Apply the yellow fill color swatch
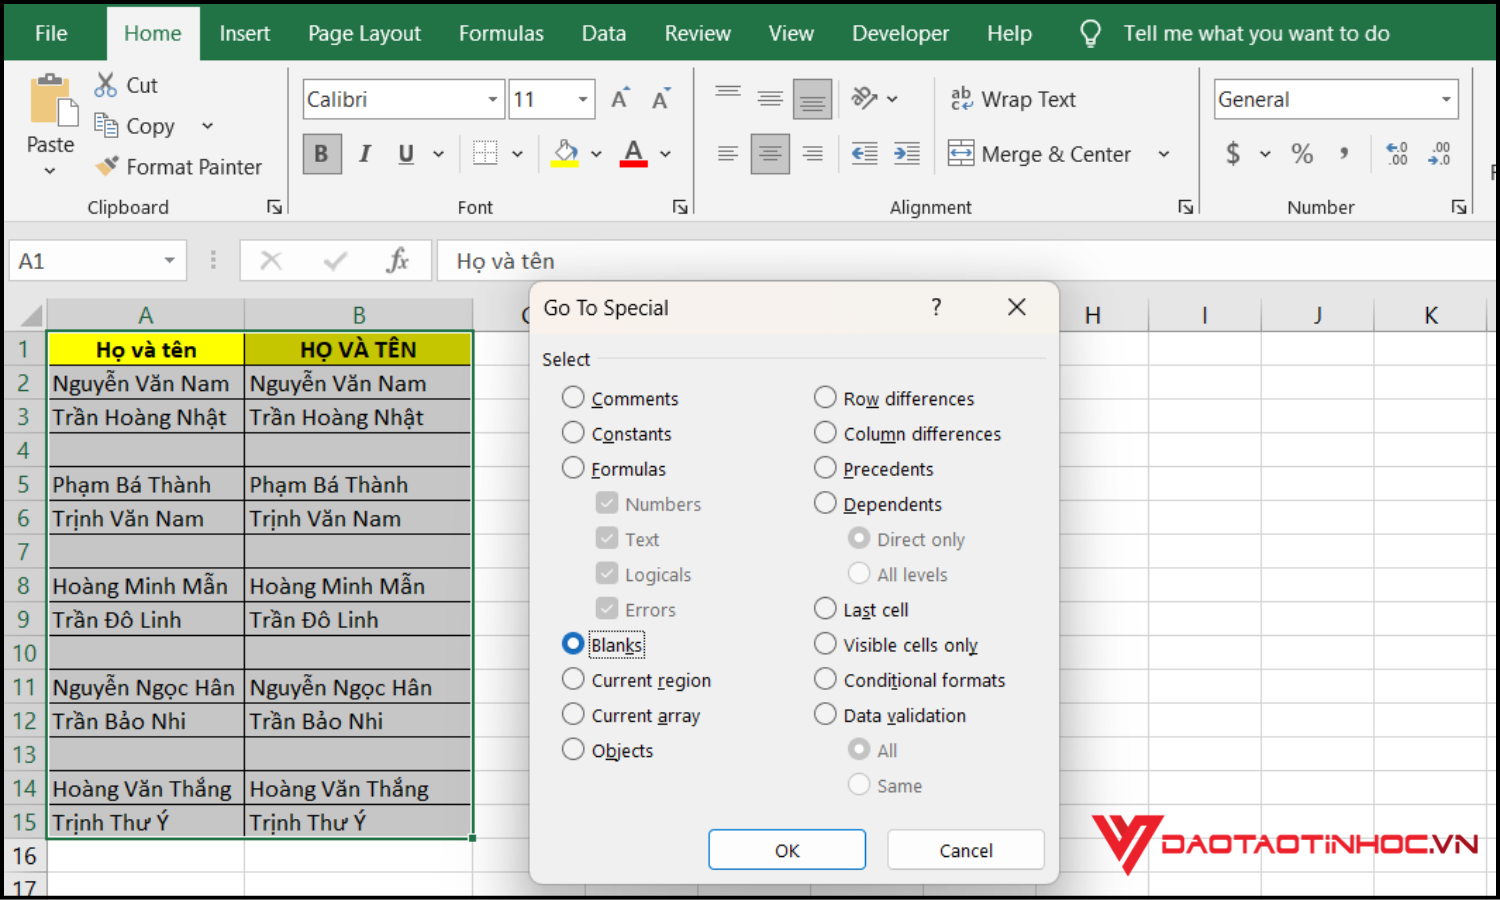 (565, 154)
